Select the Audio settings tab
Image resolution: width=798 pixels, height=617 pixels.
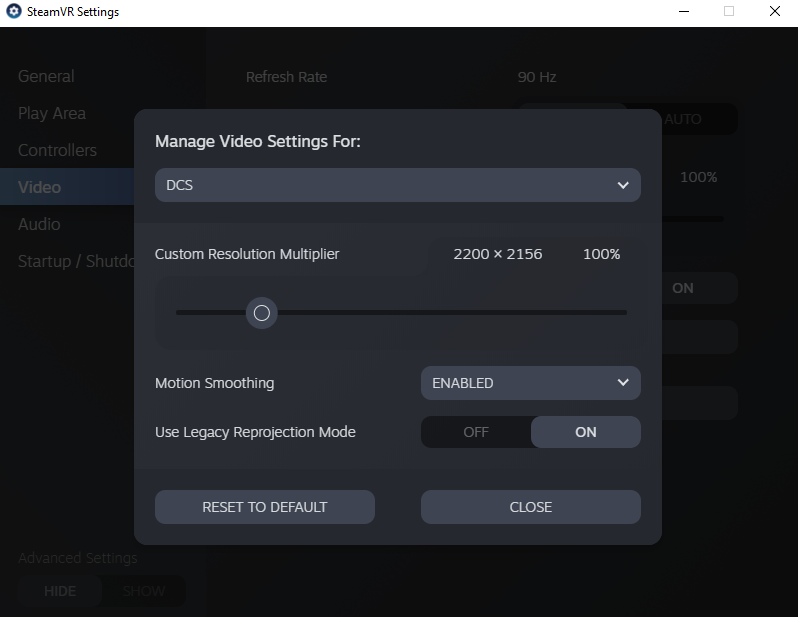(x=39, y=224)
